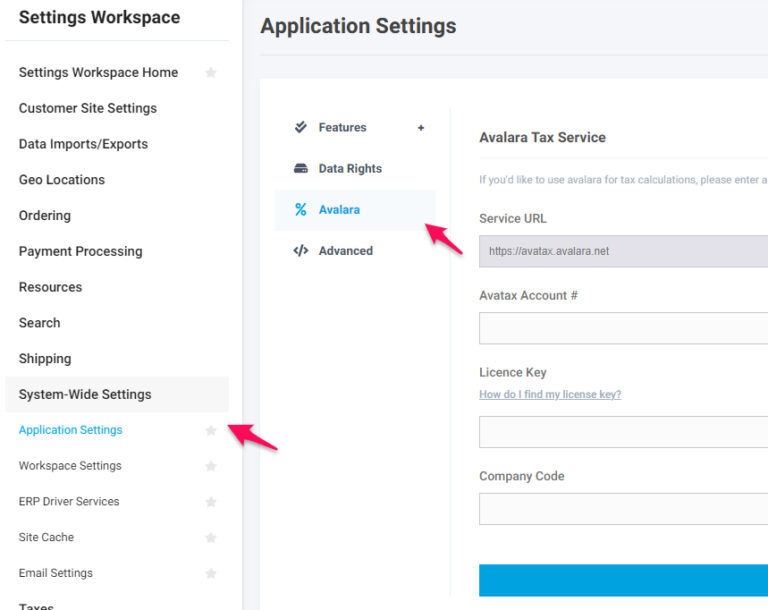The image size is (768, 610).
Task: Click the Application Settings page title
Action: 358,26
